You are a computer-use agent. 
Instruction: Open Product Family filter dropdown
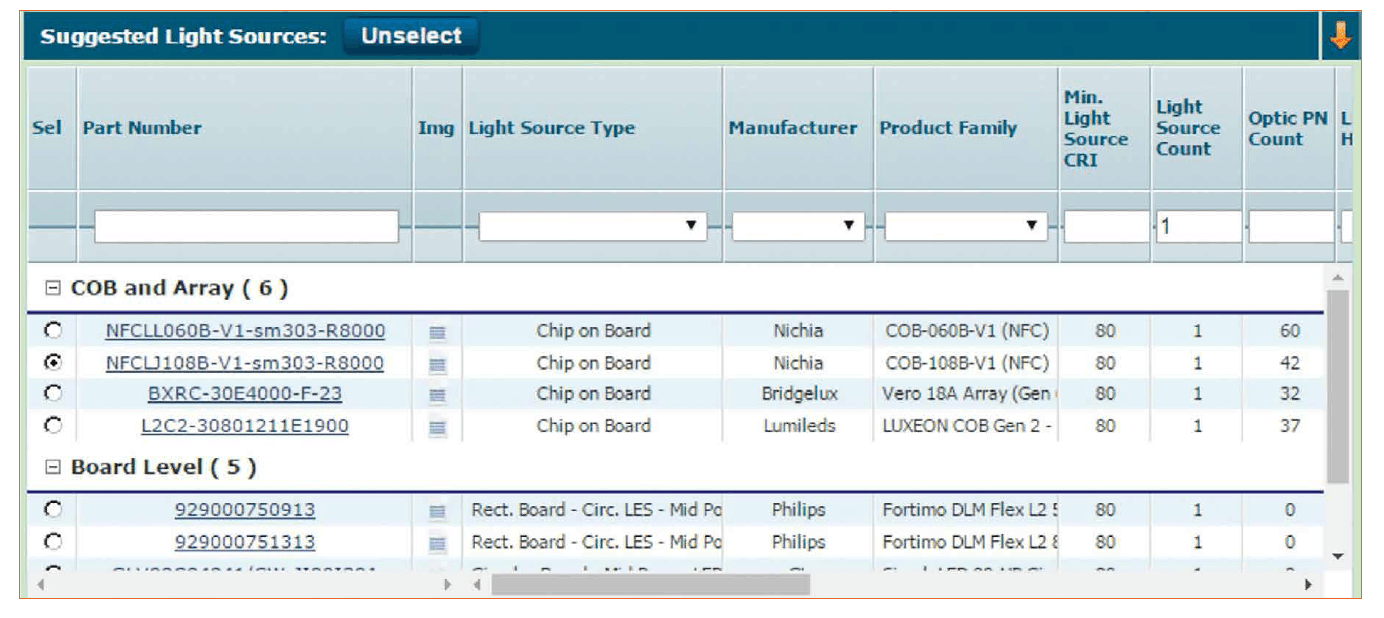966,226
